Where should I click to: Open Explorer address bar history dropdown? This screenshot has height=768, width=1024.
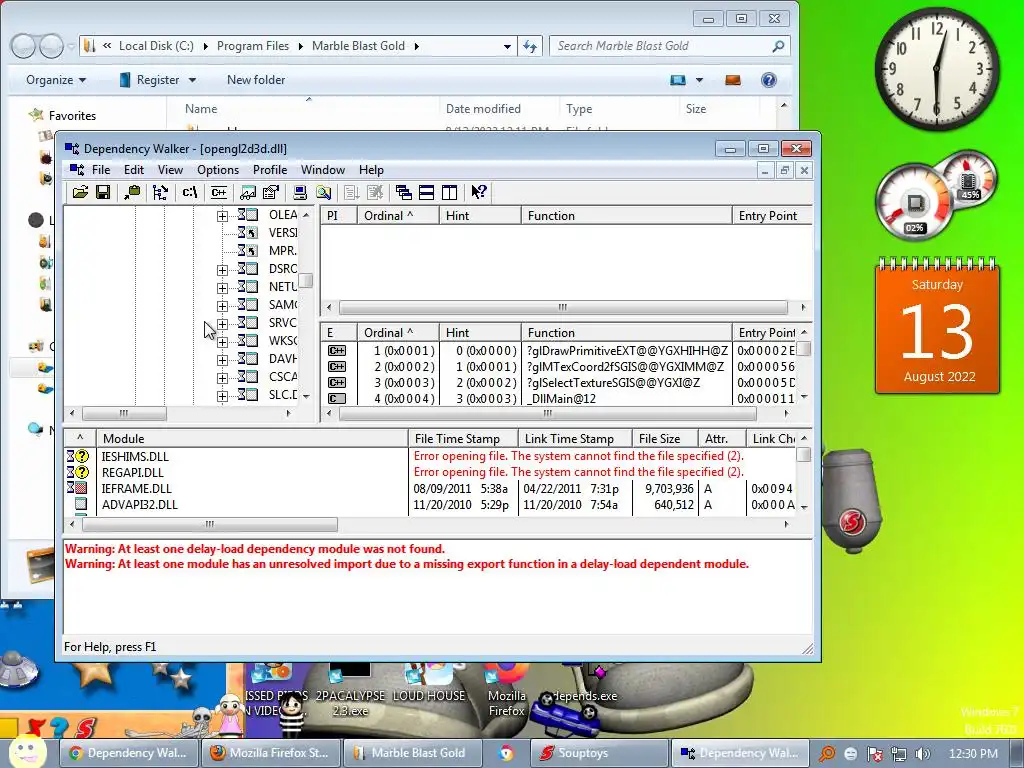[507, 46]
